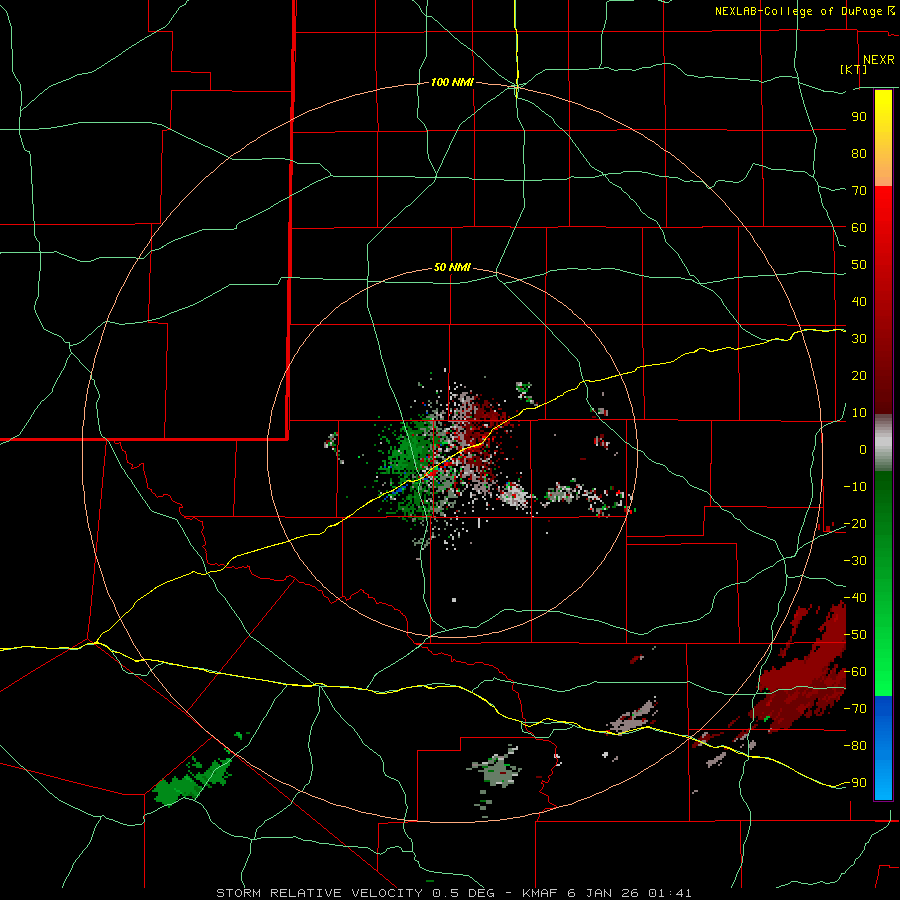Click the positive 30 knot scale label
The width and height of the screenshot is (900, 900).
click(x=859, y=339)
